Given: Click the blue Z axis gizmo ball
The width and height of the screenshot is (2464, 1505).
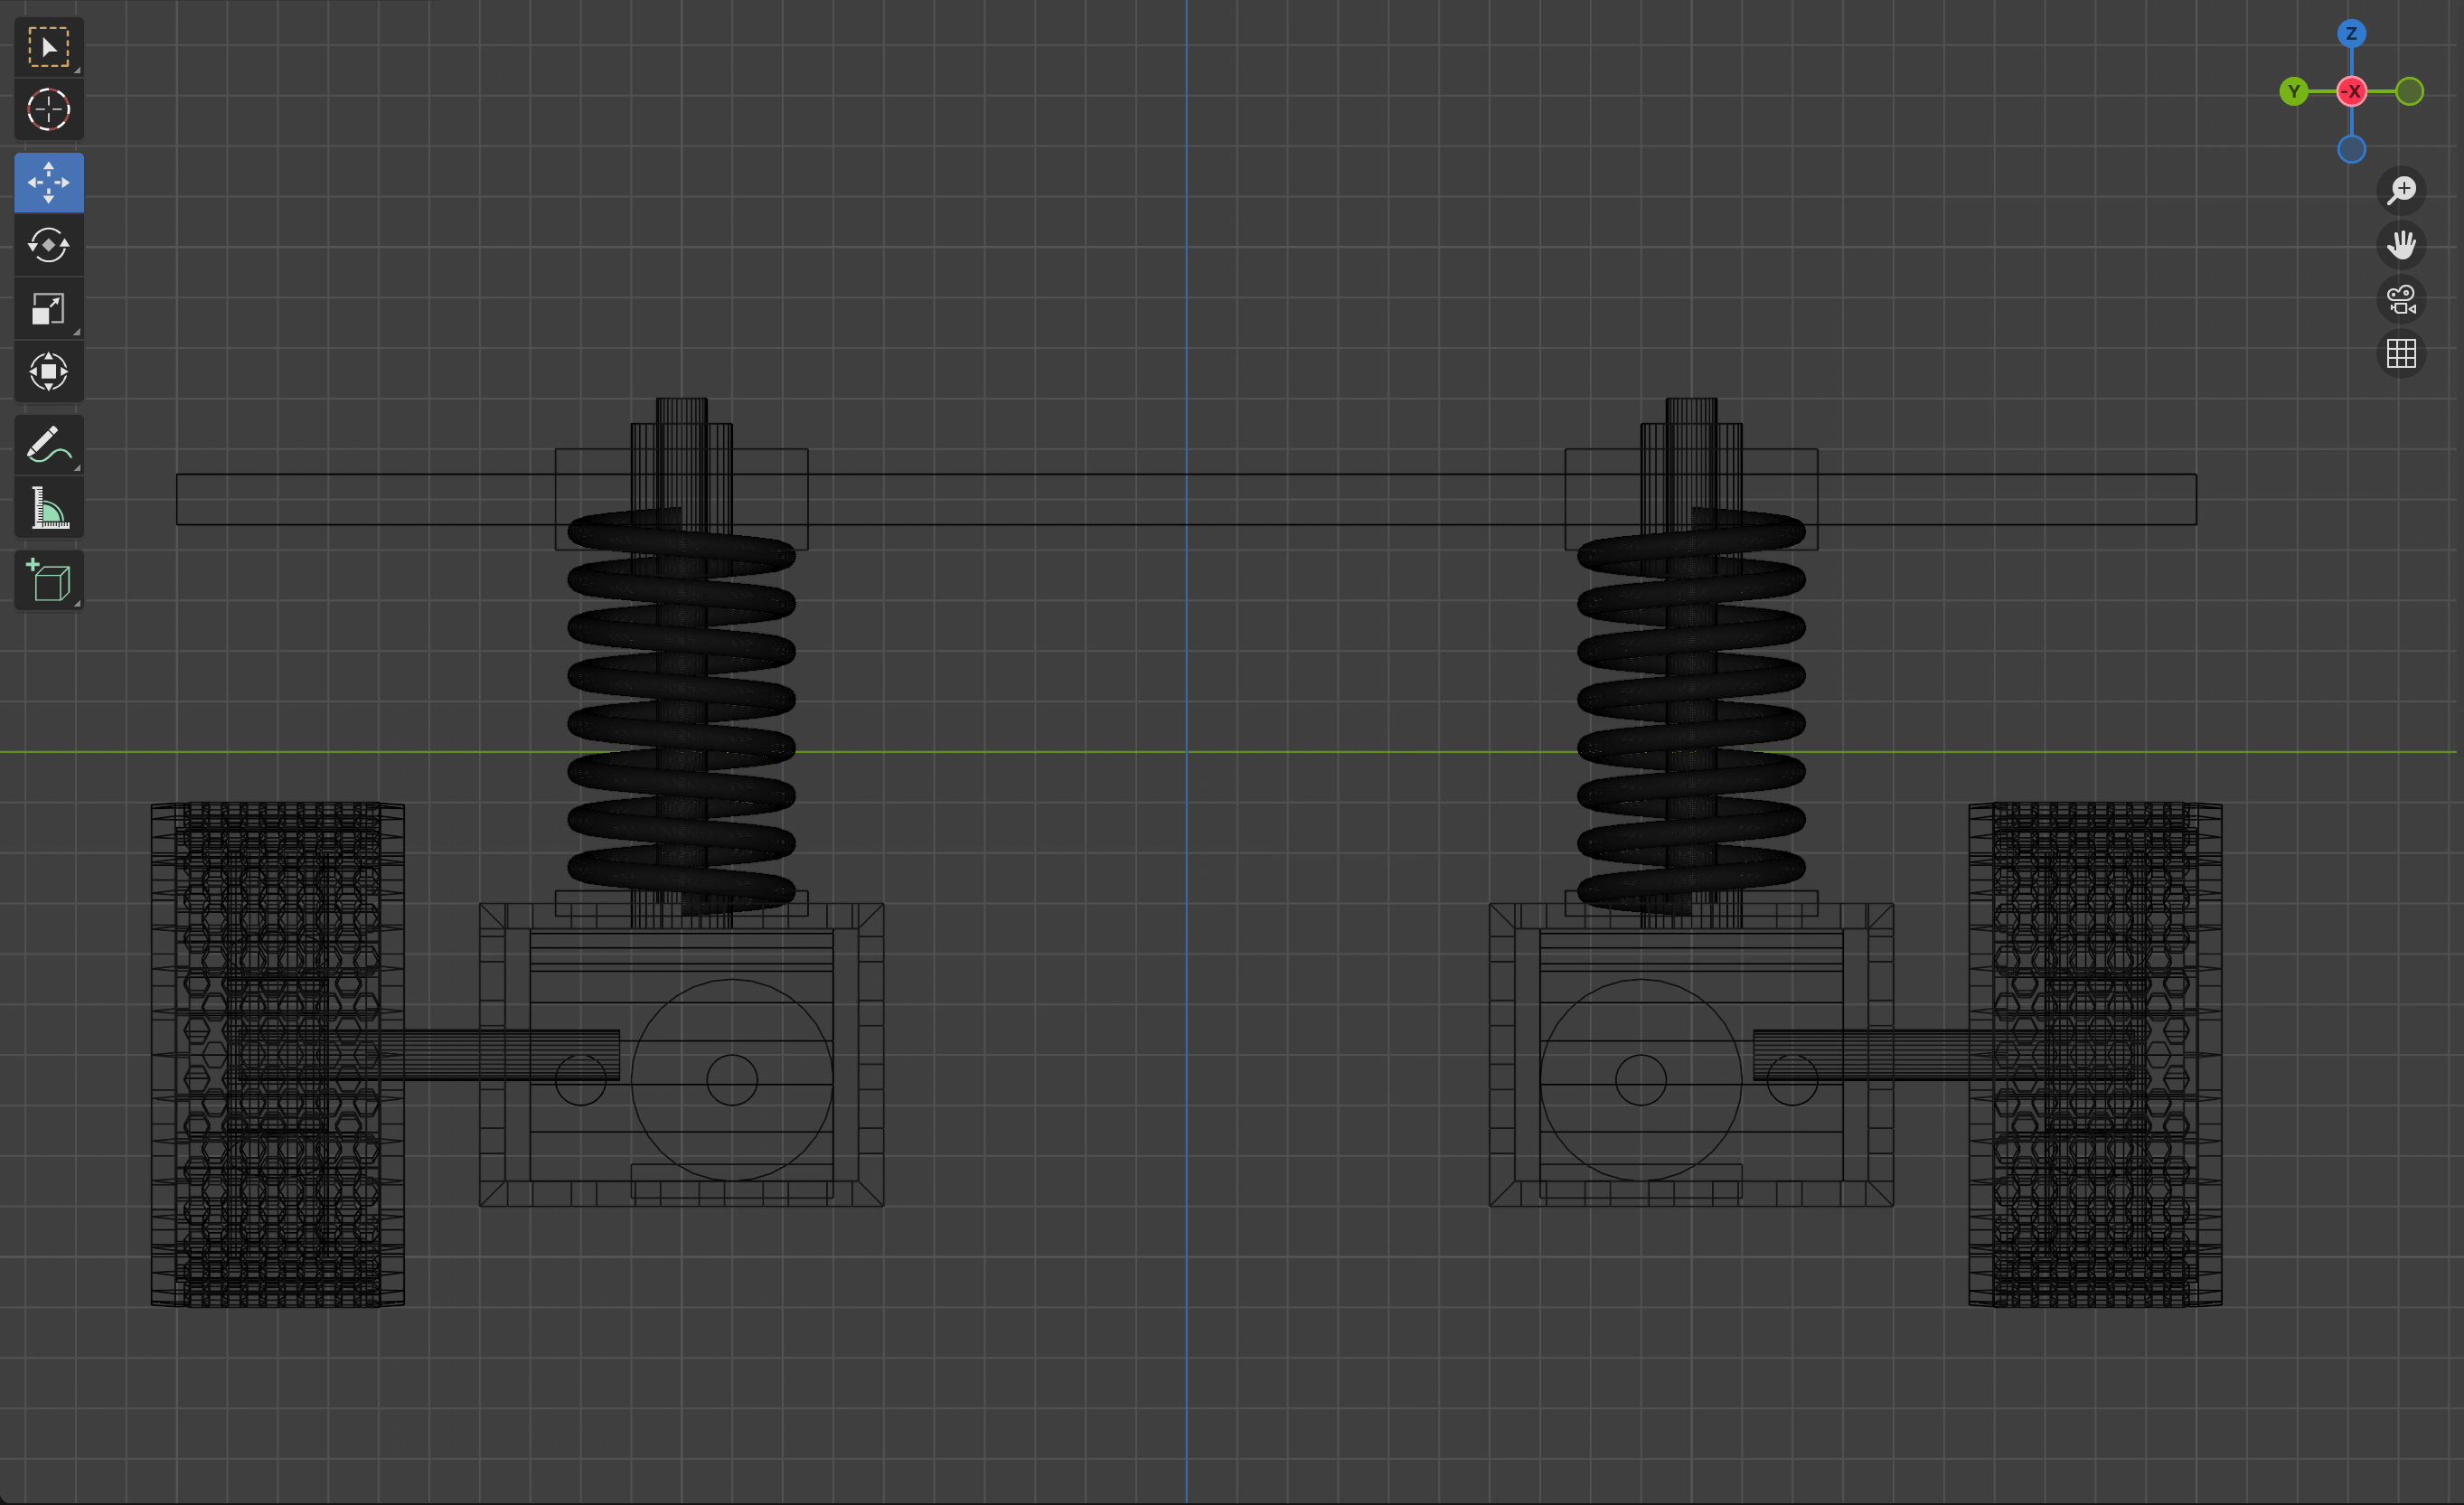Looking at the screenshot, I should point(2351,34).
